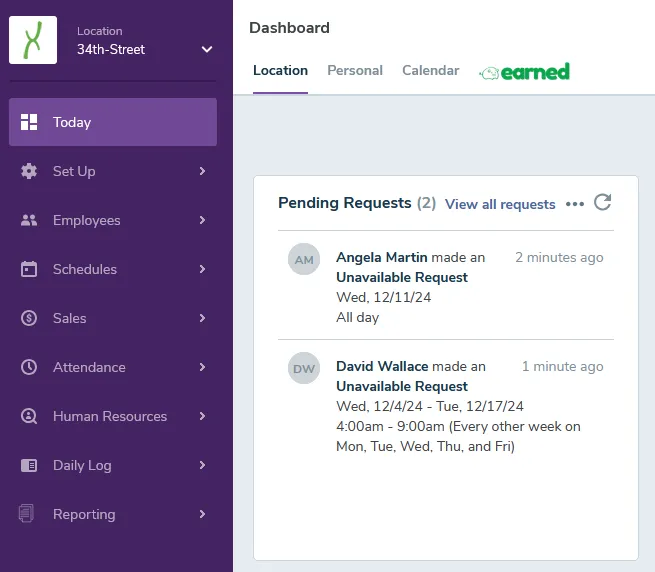Click the Today dashboard grid icon
Screen dimensions: 655x572
point(29,122)
